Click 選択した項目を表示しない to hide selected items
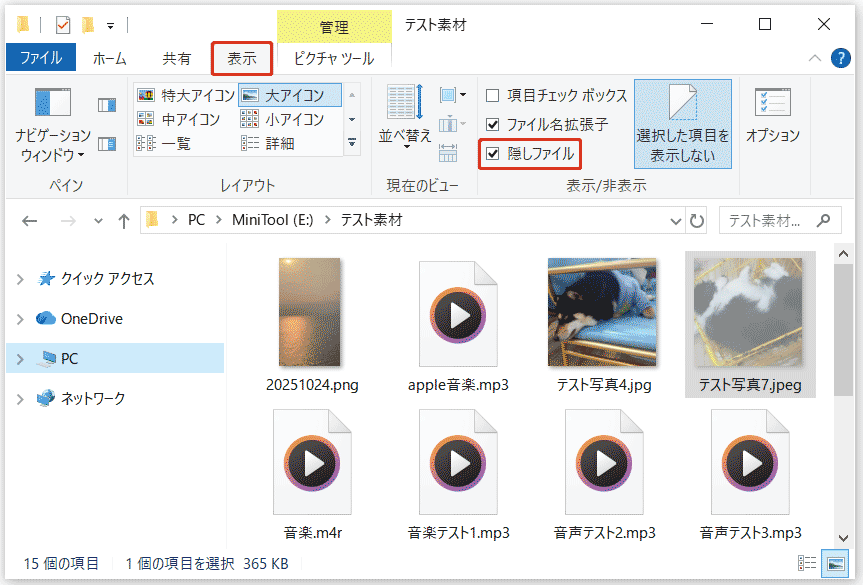 pos(682,122)
